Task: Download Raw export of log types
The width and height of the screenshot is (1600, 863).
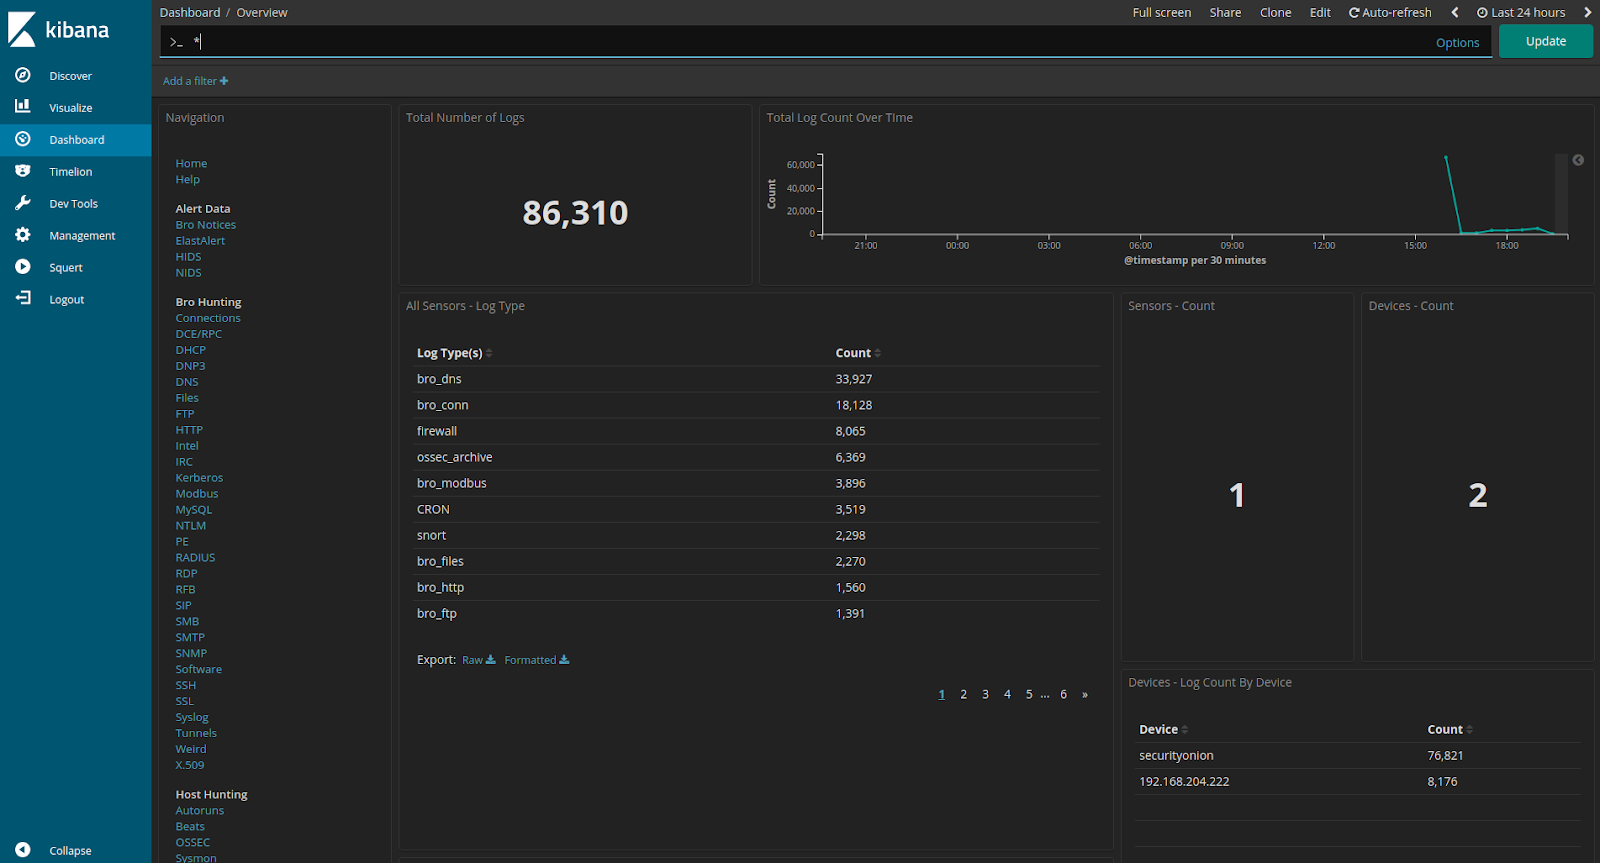Action: coord(479,660)
